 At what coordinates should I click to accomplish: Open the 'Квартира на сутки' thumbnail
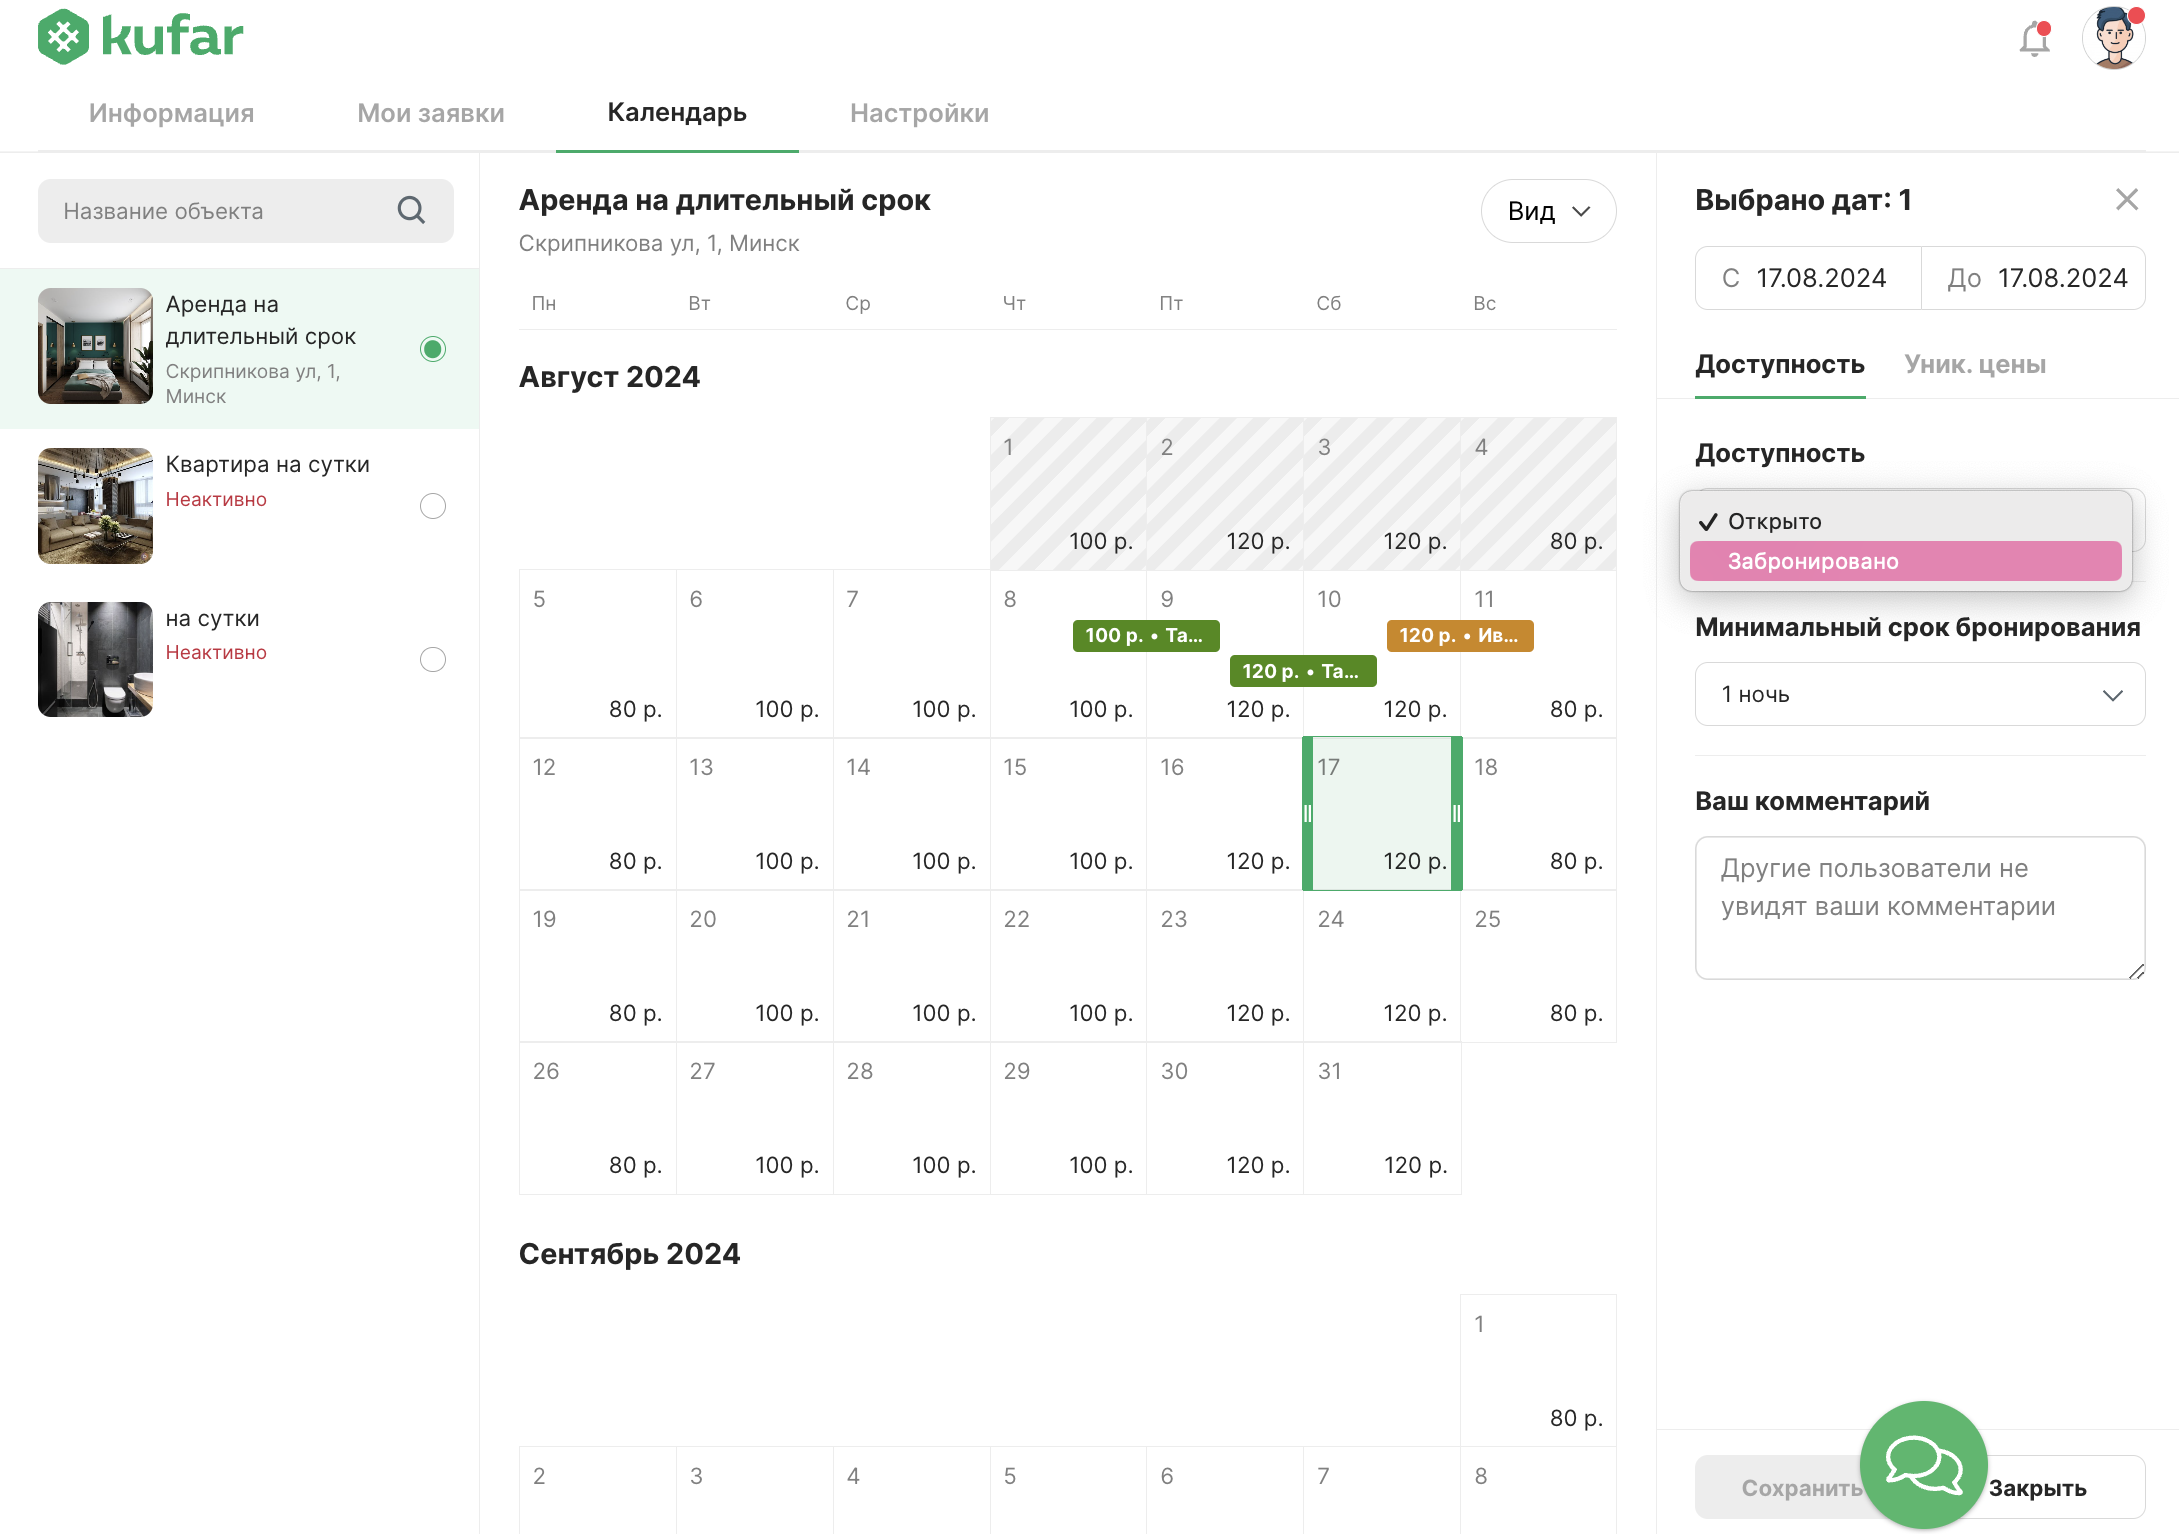pos(95,506)
